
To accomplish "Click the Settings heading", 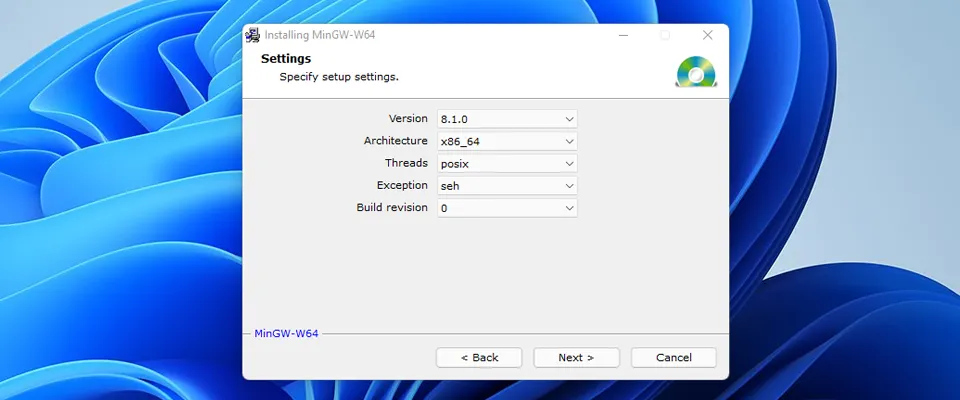I will click(x=286, y=59).
